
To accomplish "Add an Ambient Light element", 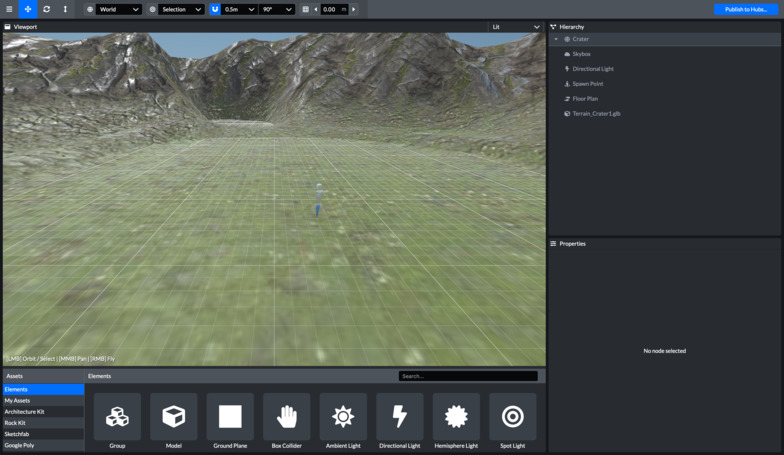I will 343,417.
